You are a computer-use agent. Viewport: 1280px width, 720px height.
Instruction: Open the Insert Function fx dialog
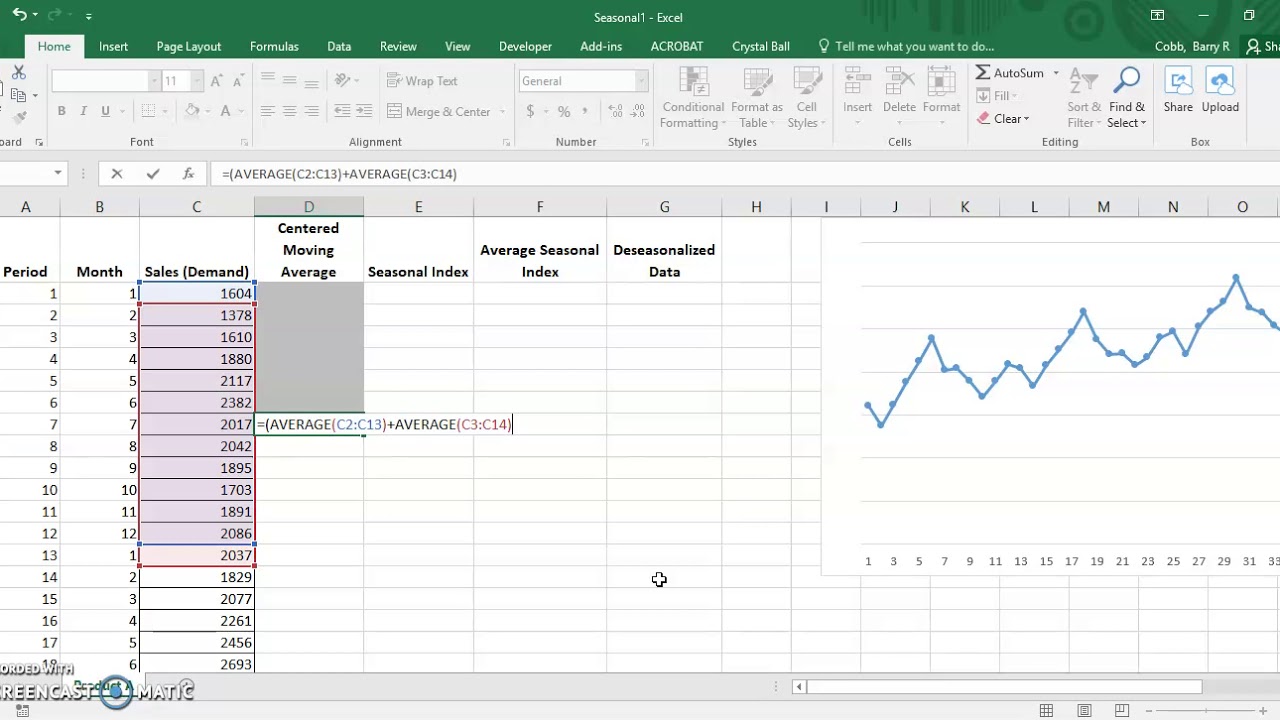[x=188, y=174]
